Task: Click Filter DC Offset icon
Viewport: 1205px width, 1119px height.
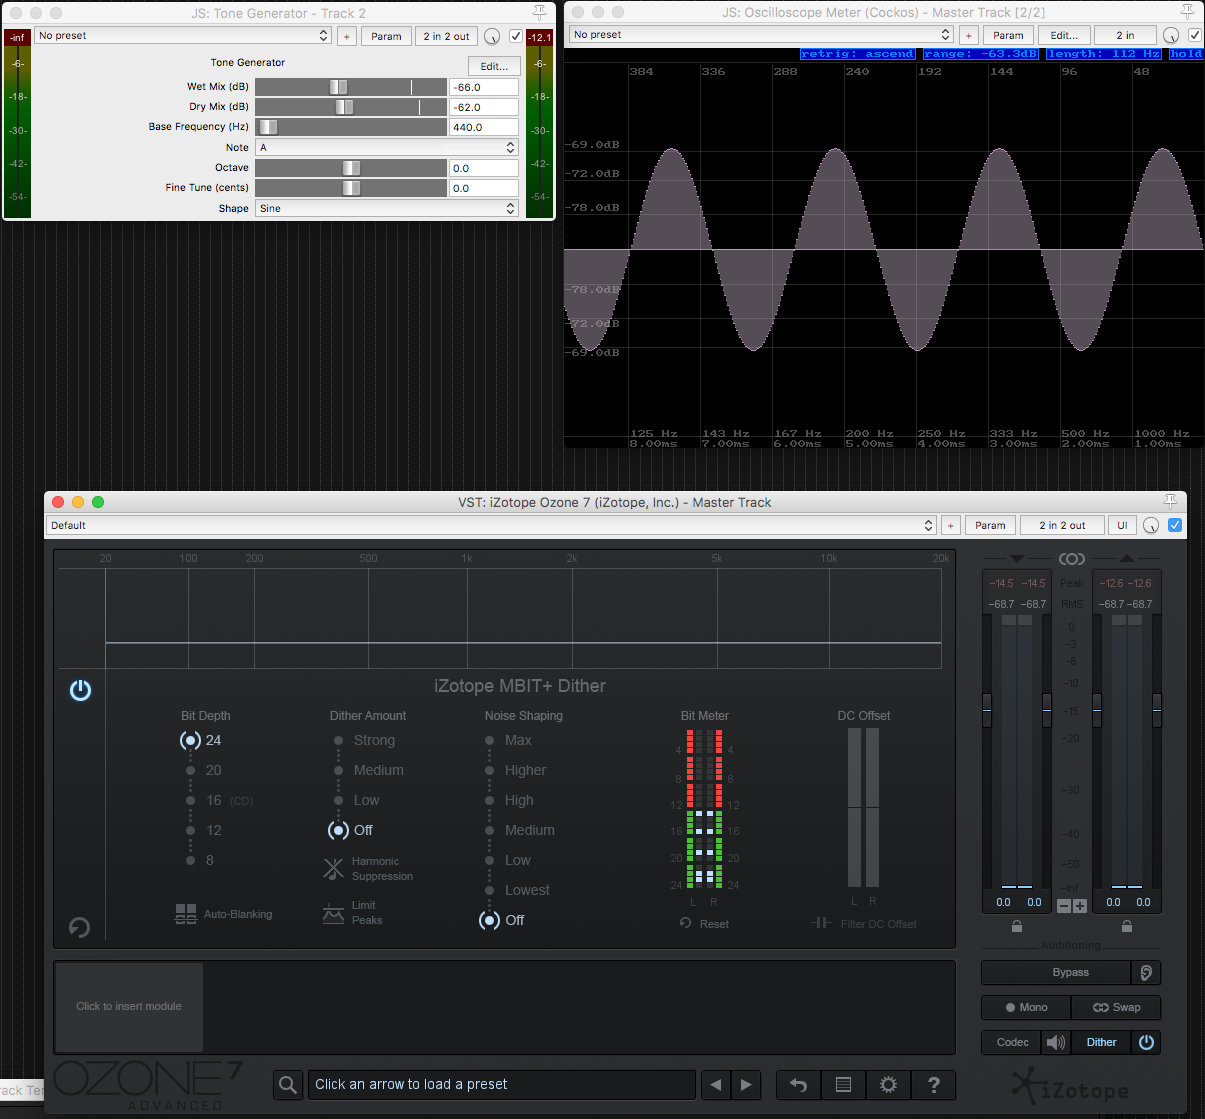Action: [x=821, y=923]
